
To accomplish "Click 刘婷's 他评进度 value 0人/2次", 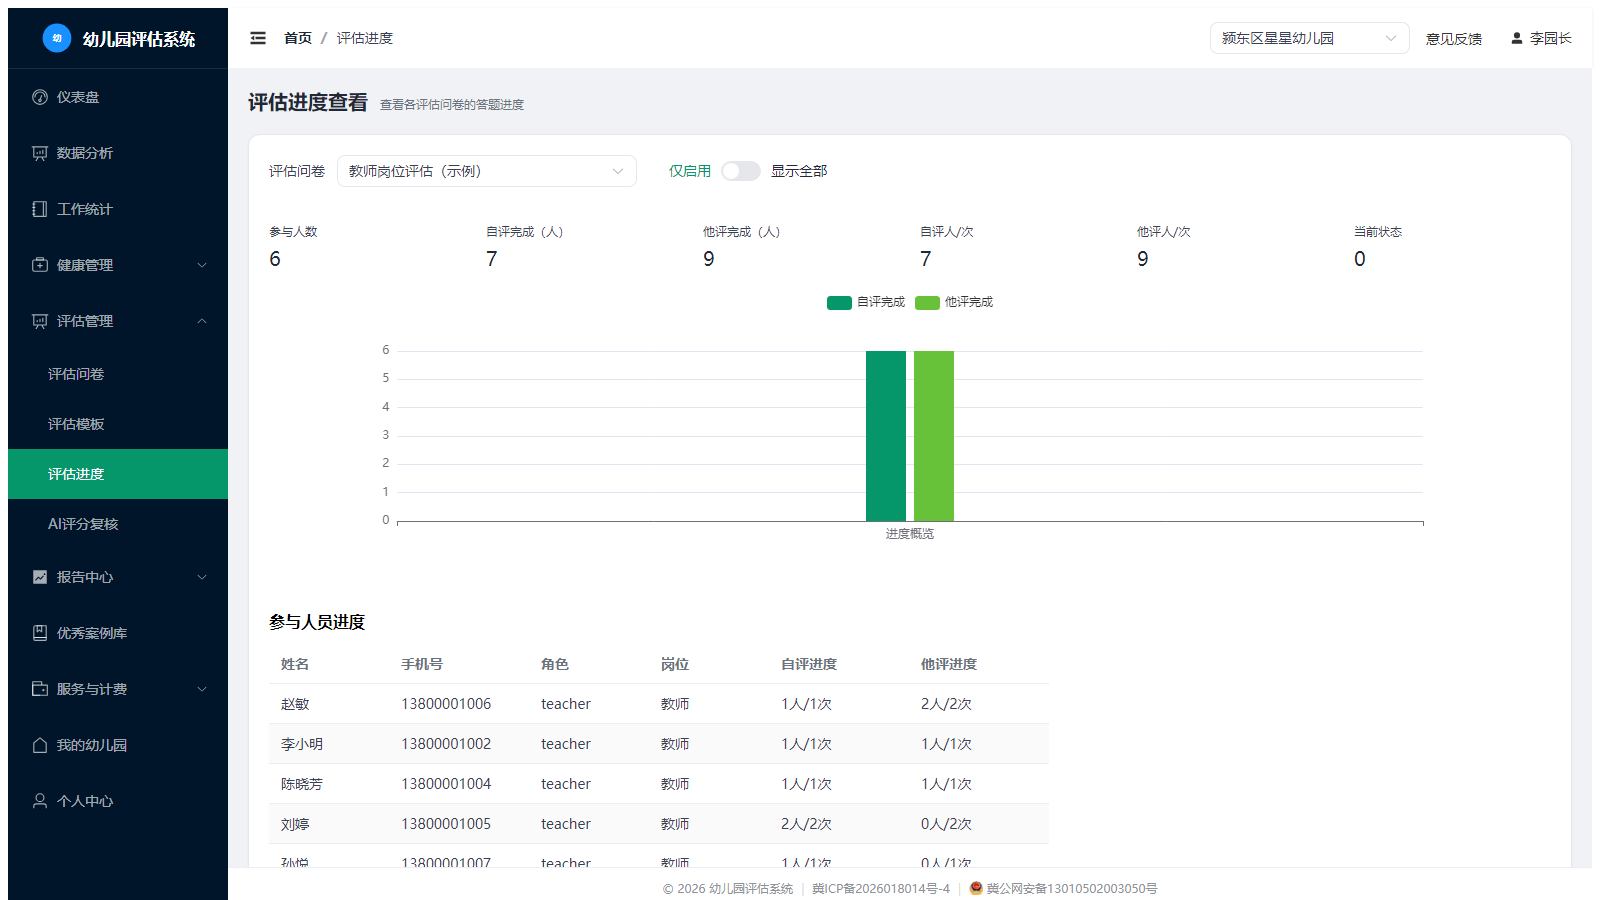I will (x=946, y=824).
